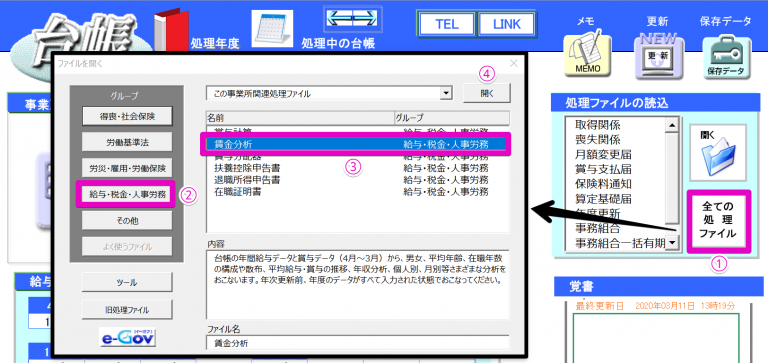This screenshot has height=363, width=768.
Task: Click the 全ての処理ファイル button
Action: point(718,222)
